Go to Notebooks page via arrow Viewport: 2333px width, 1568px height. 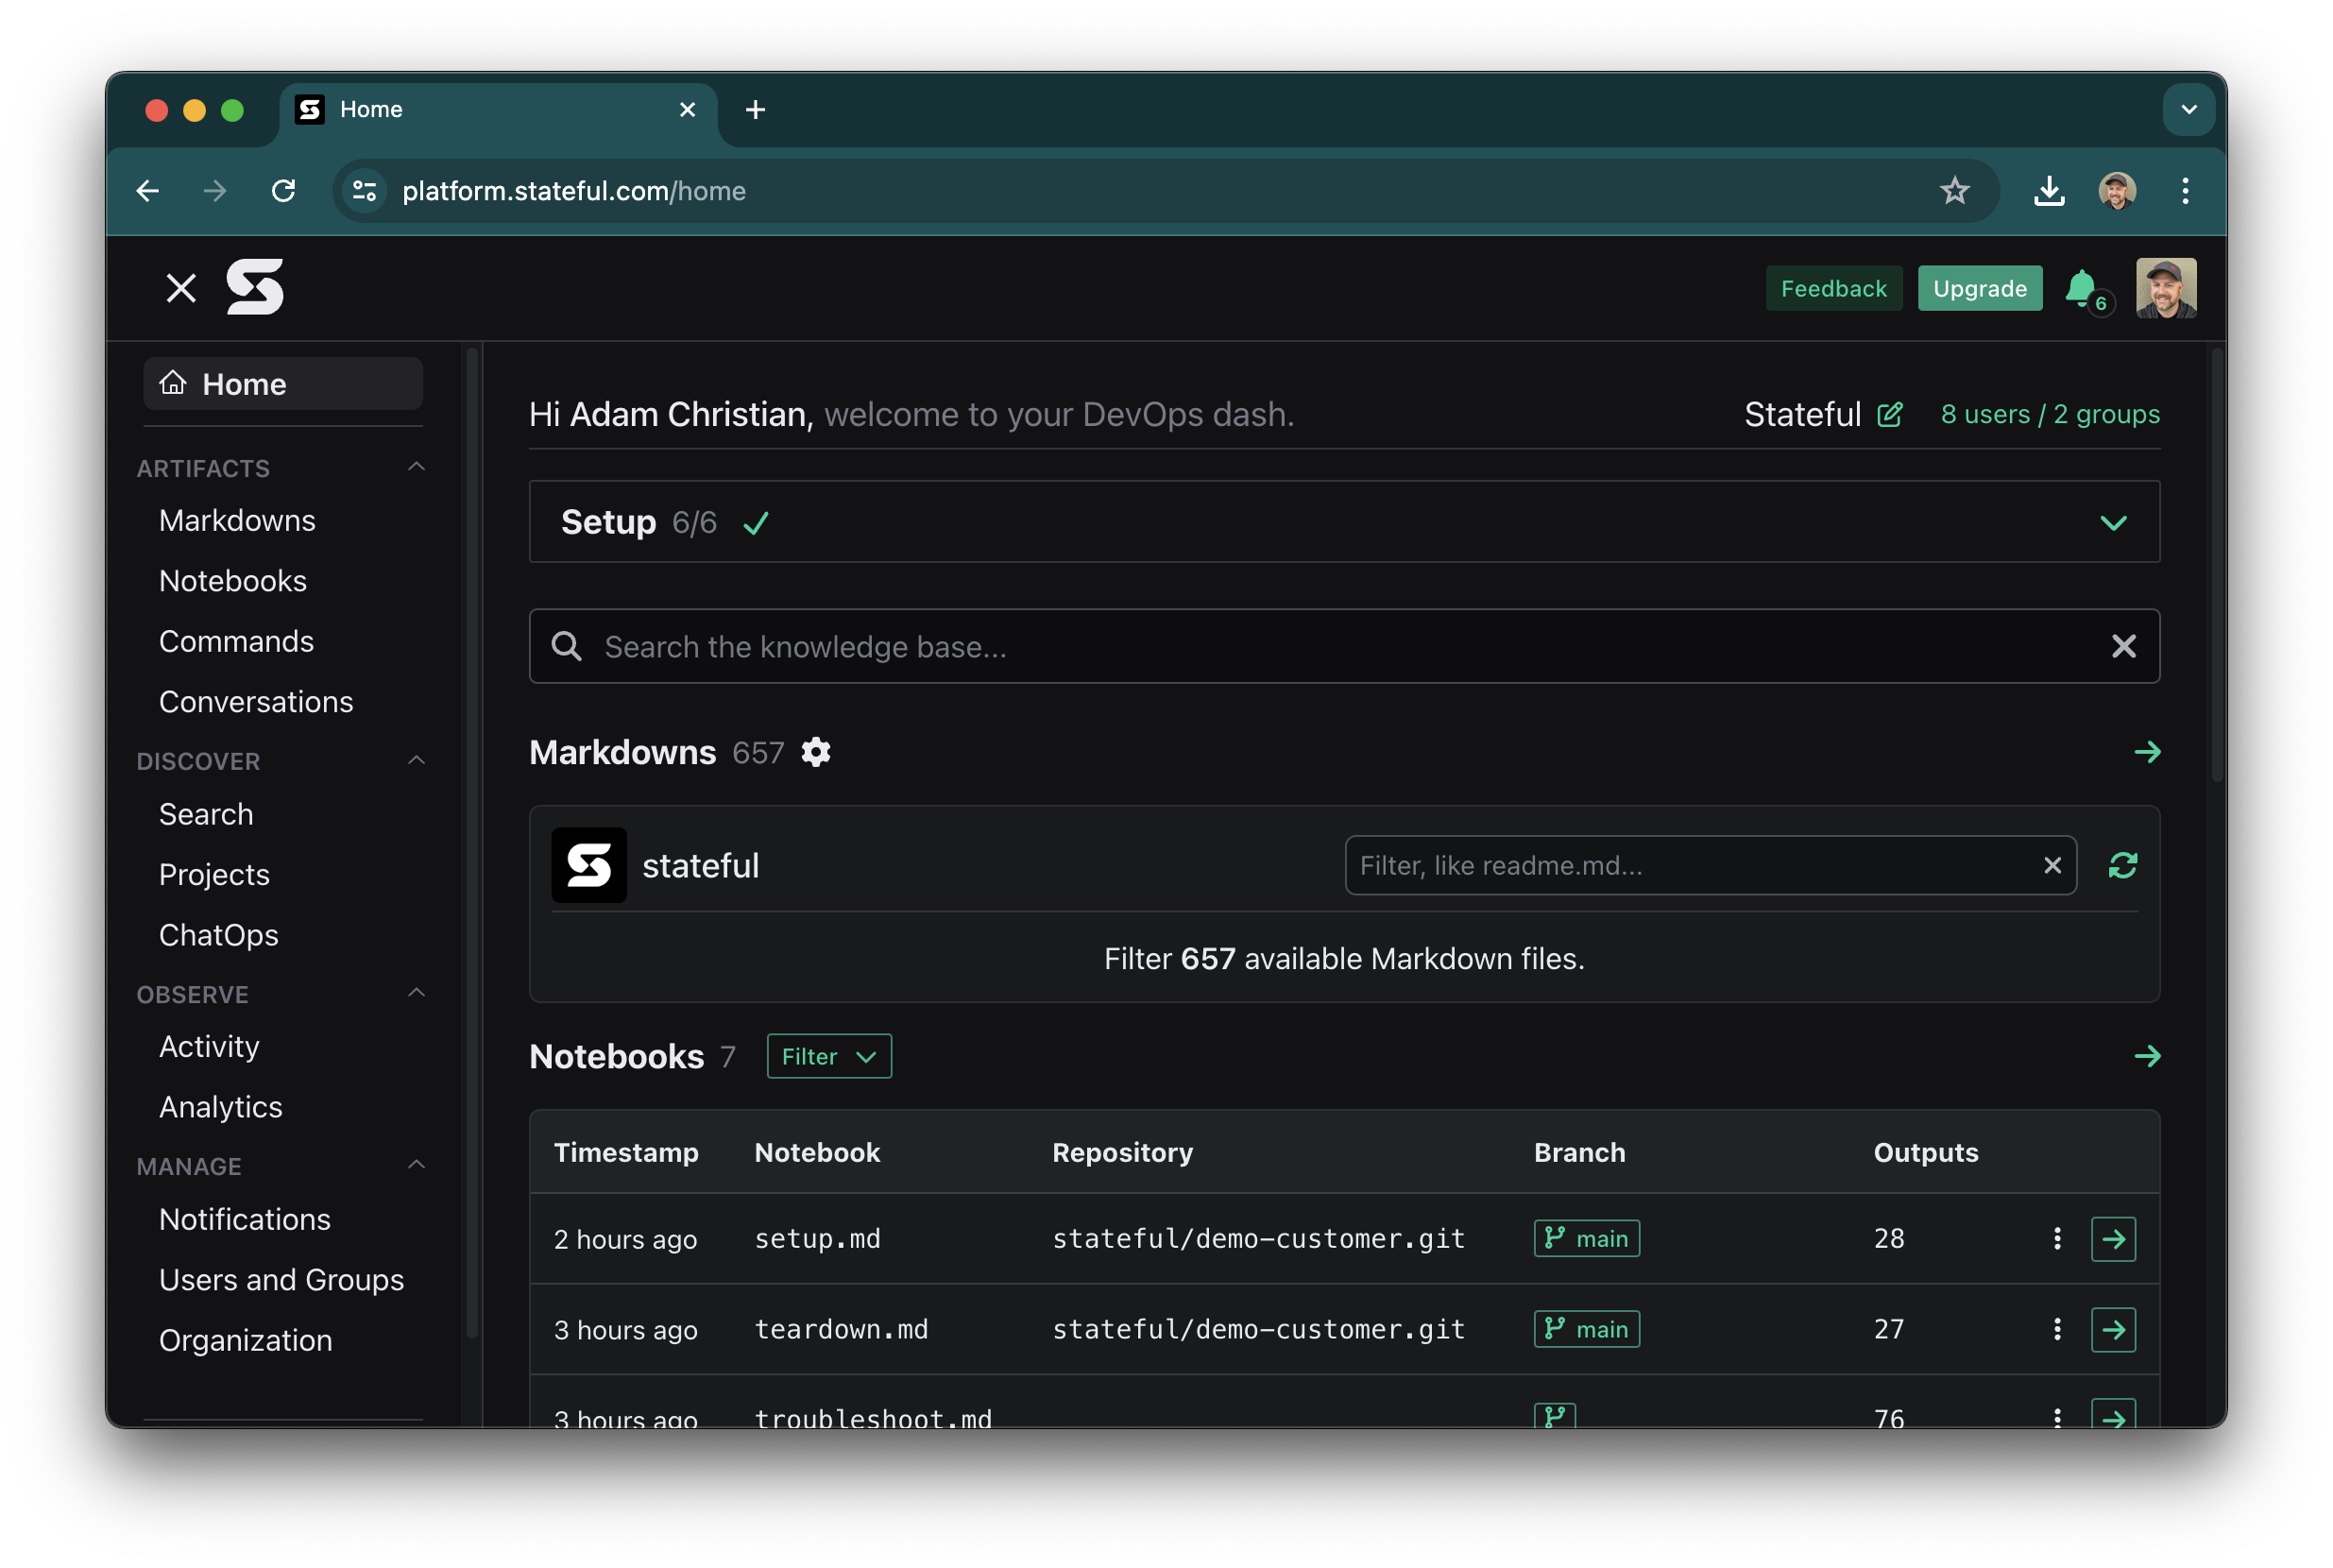pos(2147,1056)
